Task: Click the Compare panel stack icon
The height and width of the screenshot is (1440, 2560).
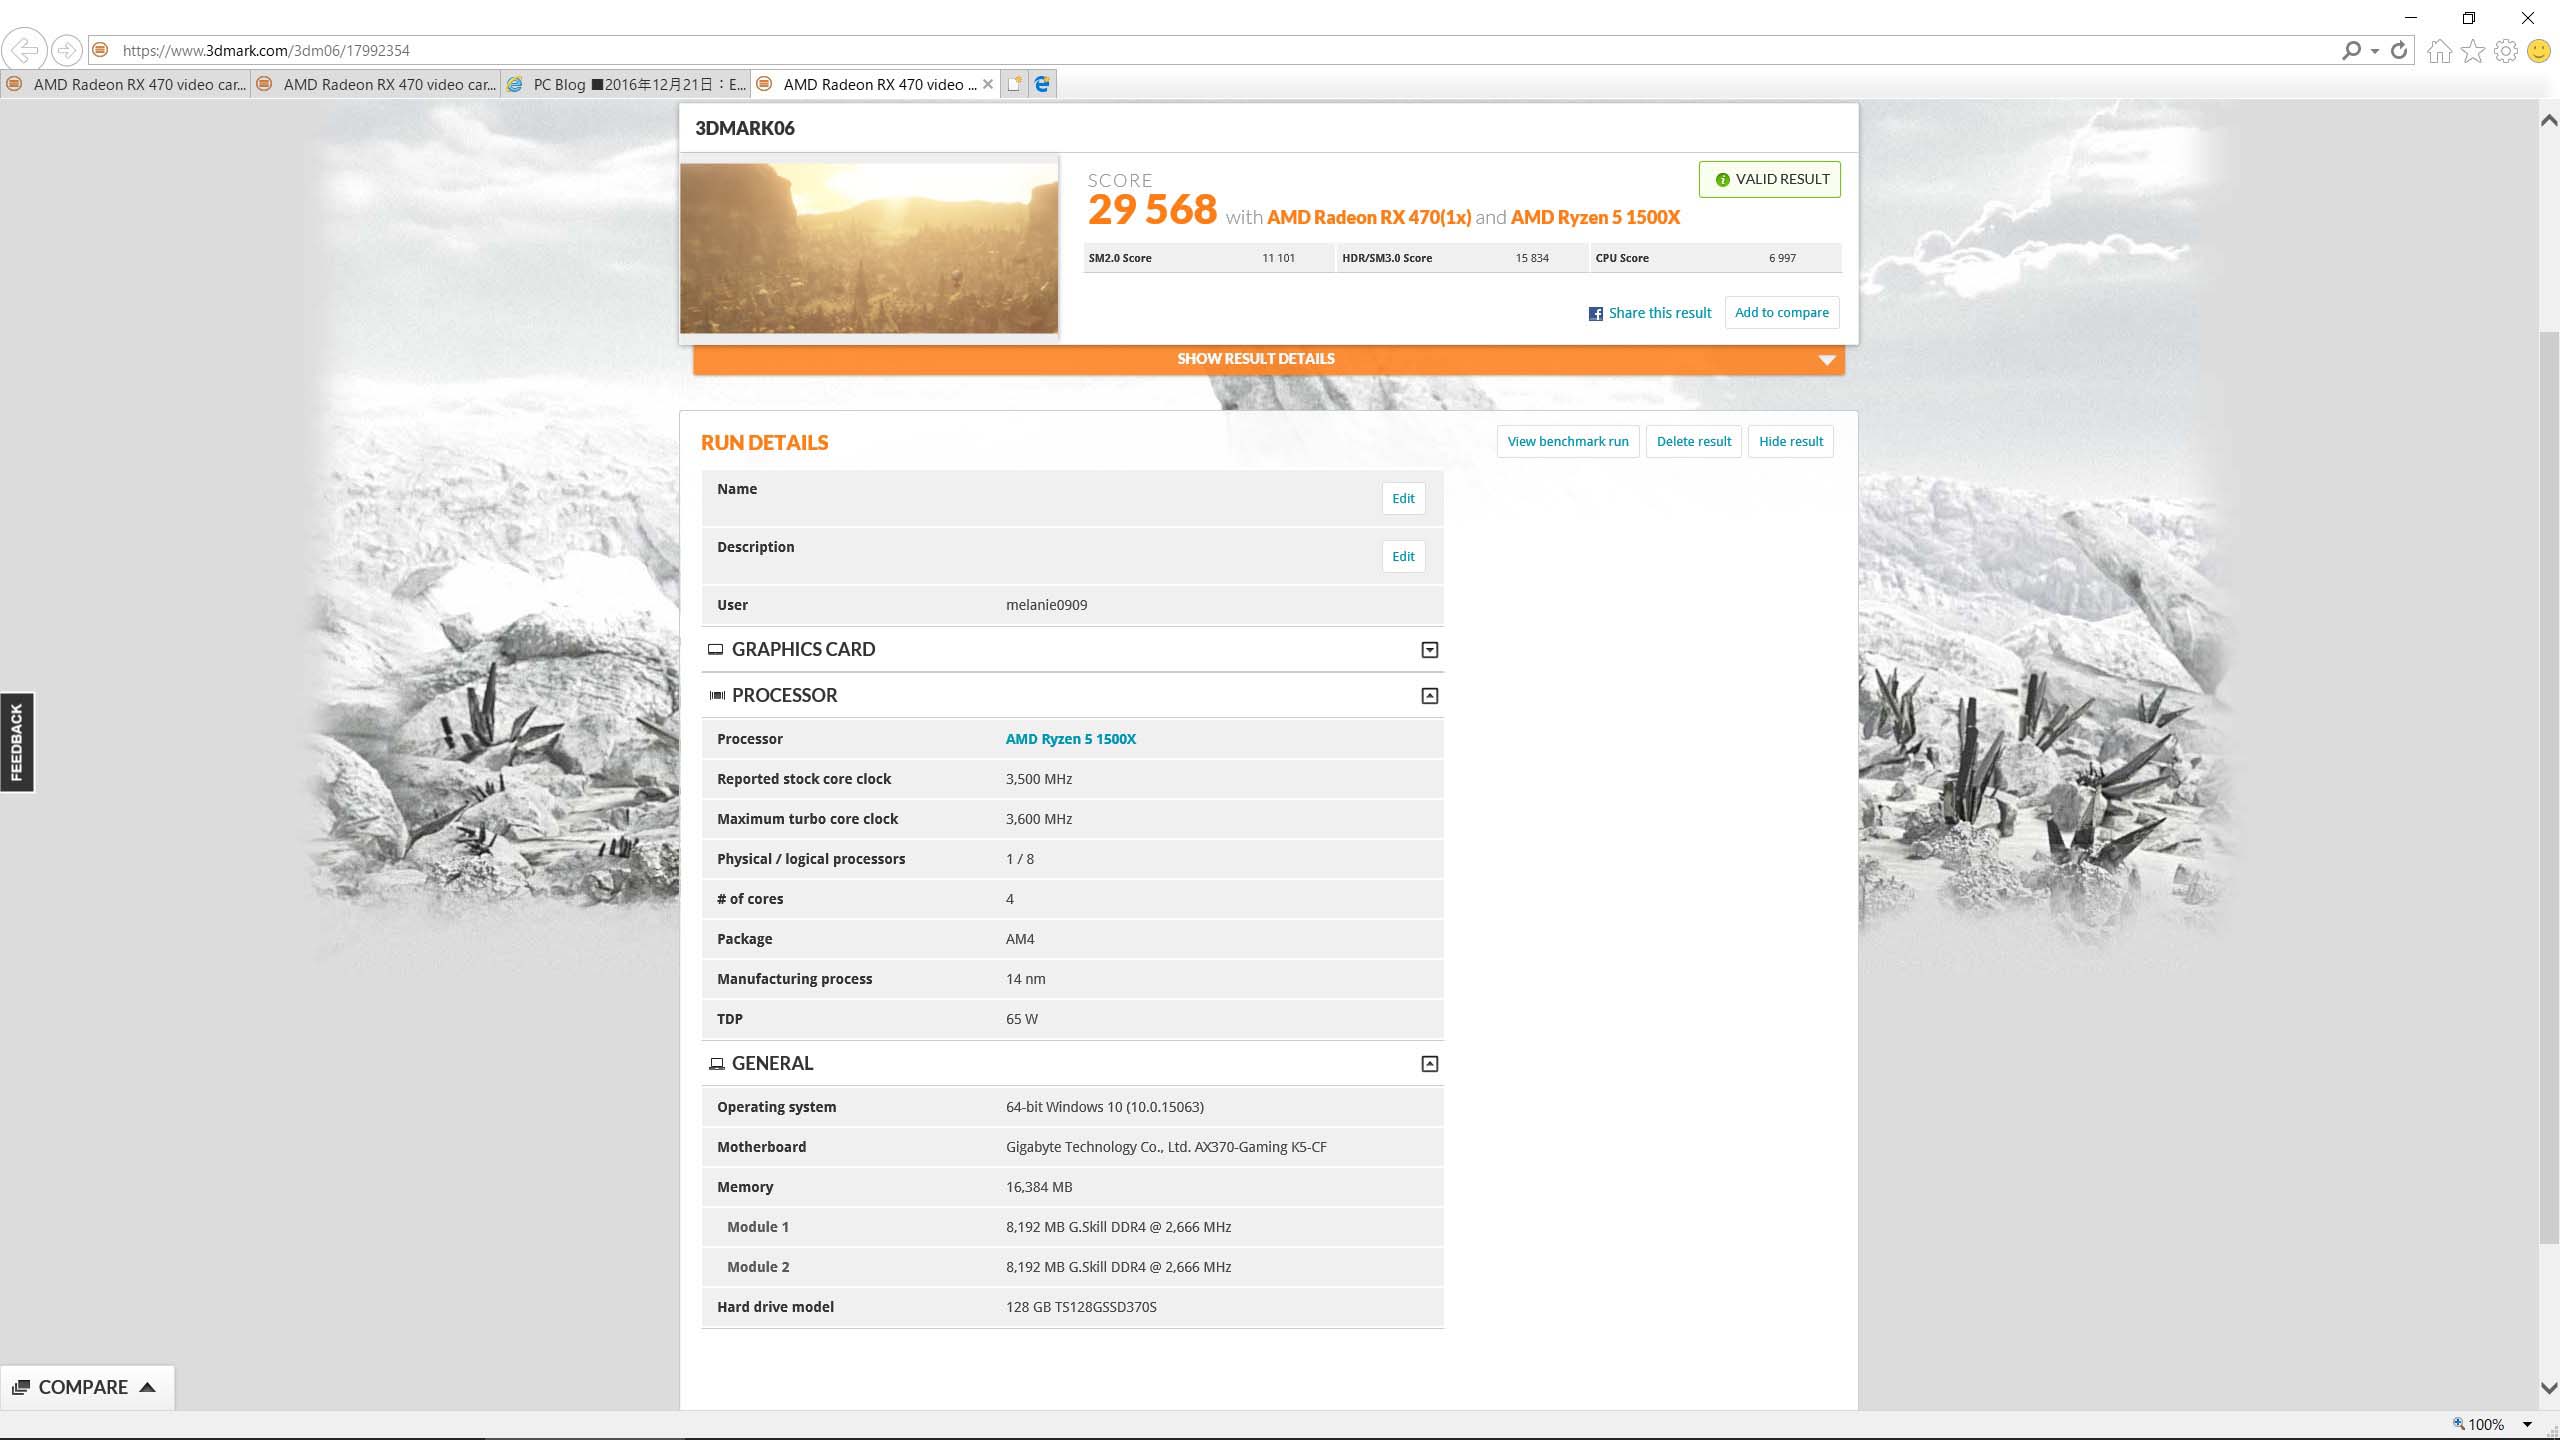Action: coord(20,1387)
